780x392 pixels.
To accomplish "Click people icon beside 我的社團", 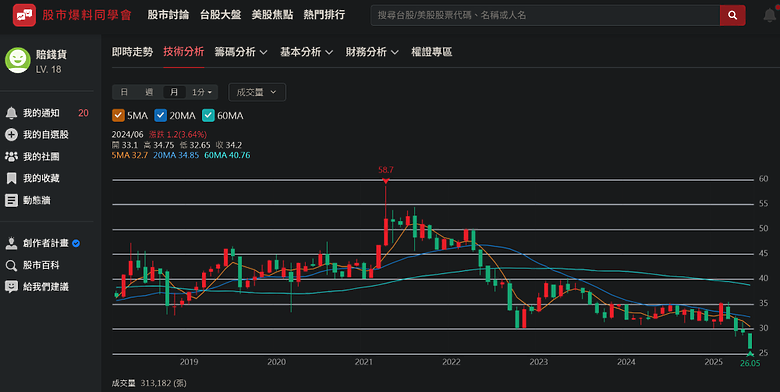I will pyautogui.click(x=11, y=156).
